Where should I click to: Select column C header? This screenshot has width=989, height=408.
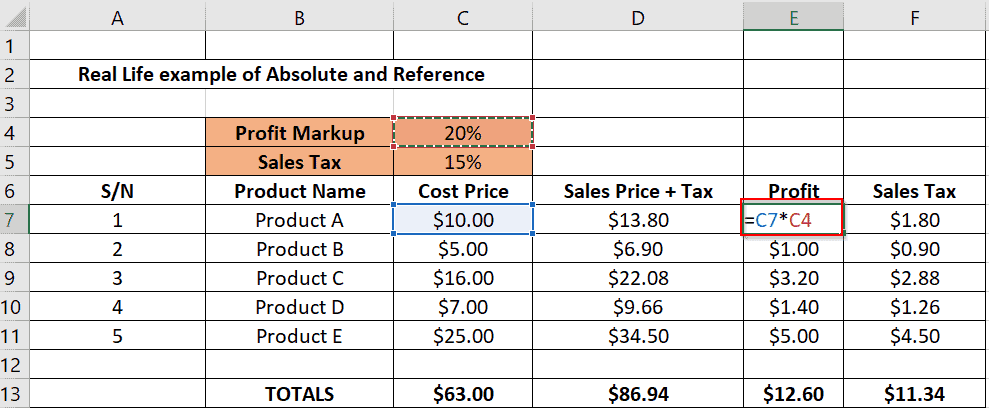coord(463,19)
